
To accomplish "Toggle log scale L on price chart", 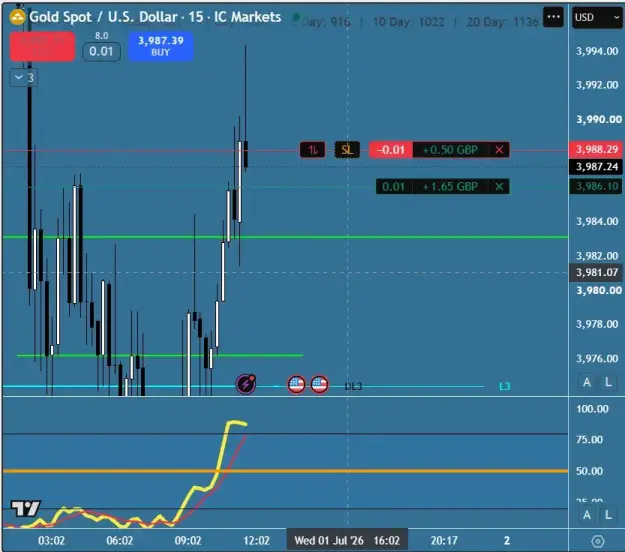I will point(608,382).
